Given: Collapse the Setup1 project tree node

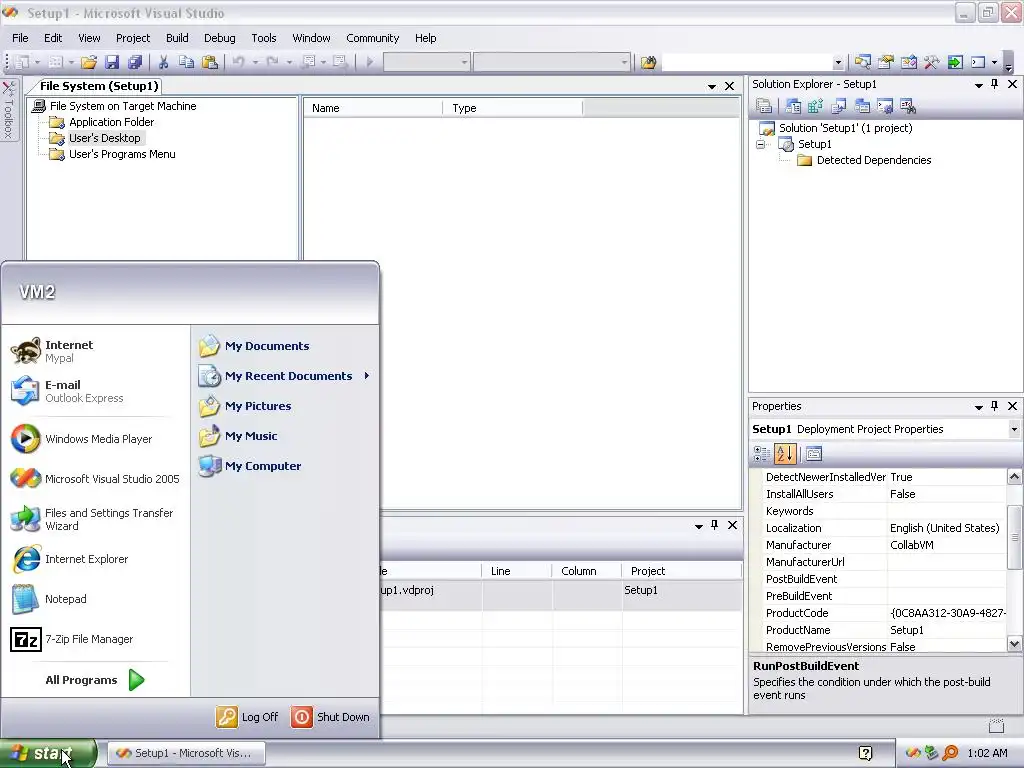Looking at the screenshot, I should (760, 144).
